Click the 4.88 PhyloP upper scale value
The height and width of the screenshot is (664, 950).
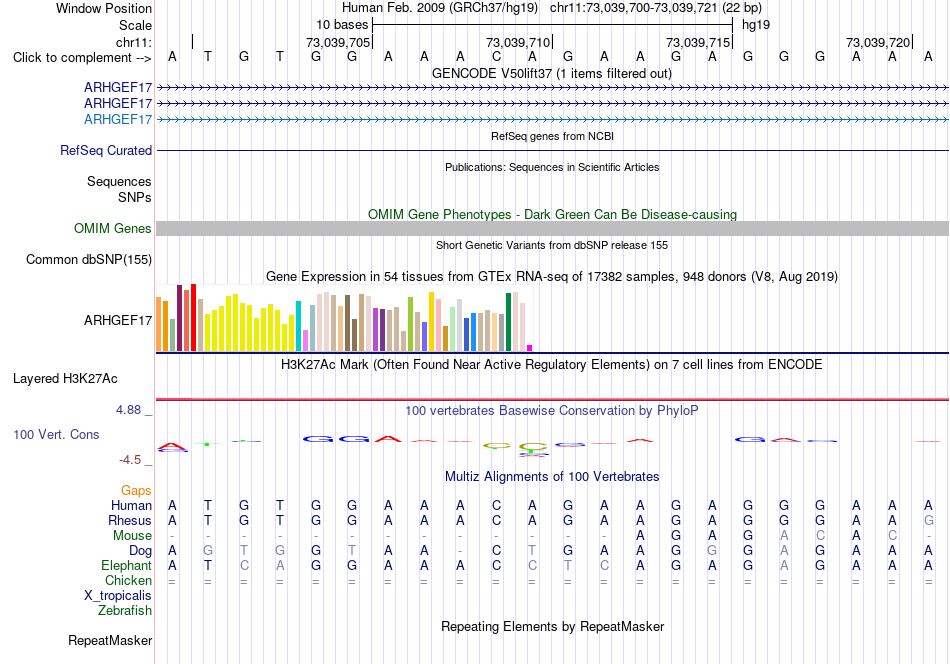(128, 410)
